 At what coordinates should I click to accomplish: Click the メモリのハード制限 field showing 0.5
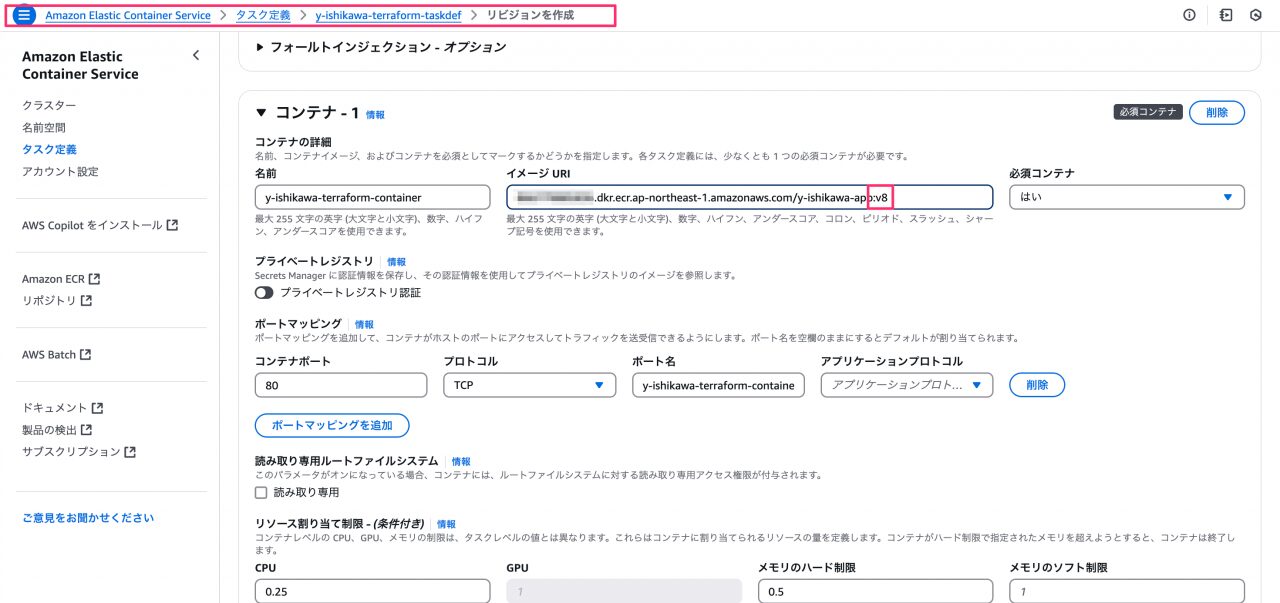click(875, 591)
